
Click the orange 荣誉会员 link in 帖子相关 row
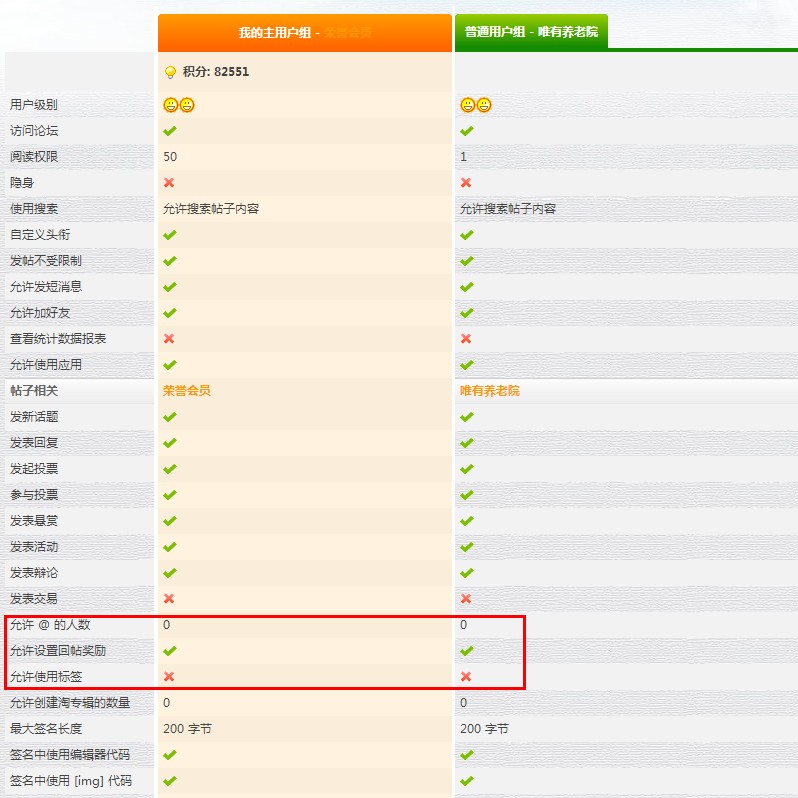click(187, 391)
